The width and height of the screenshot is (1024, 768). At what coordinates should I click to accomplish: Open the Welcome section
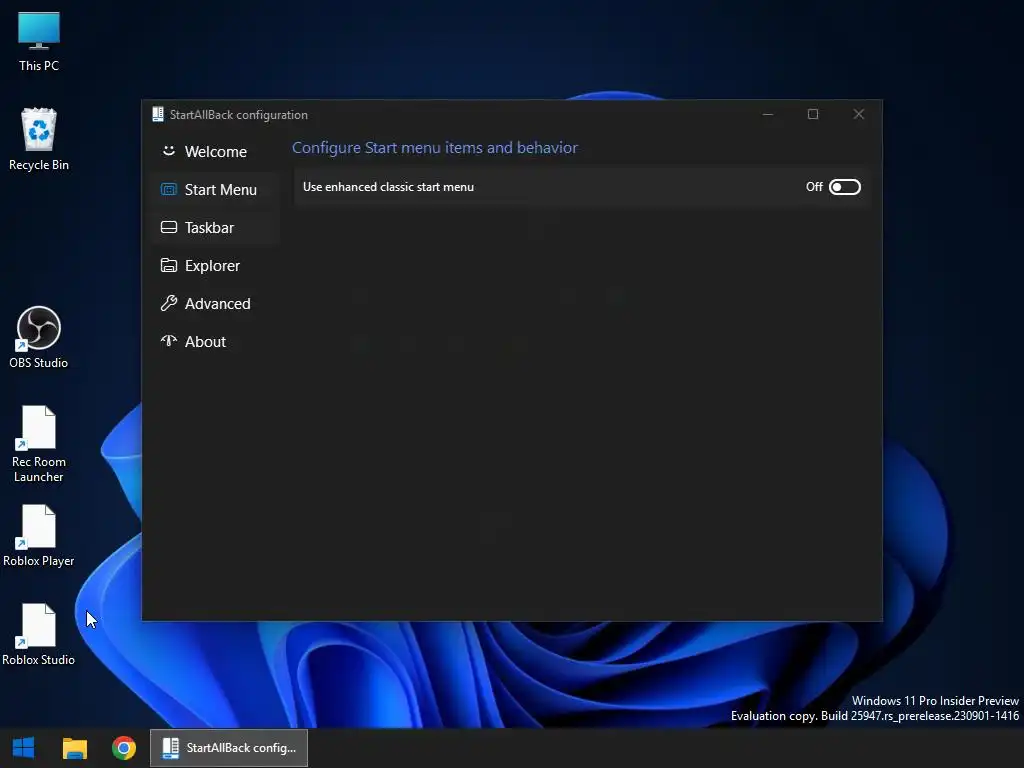click(x=215, y=152)
